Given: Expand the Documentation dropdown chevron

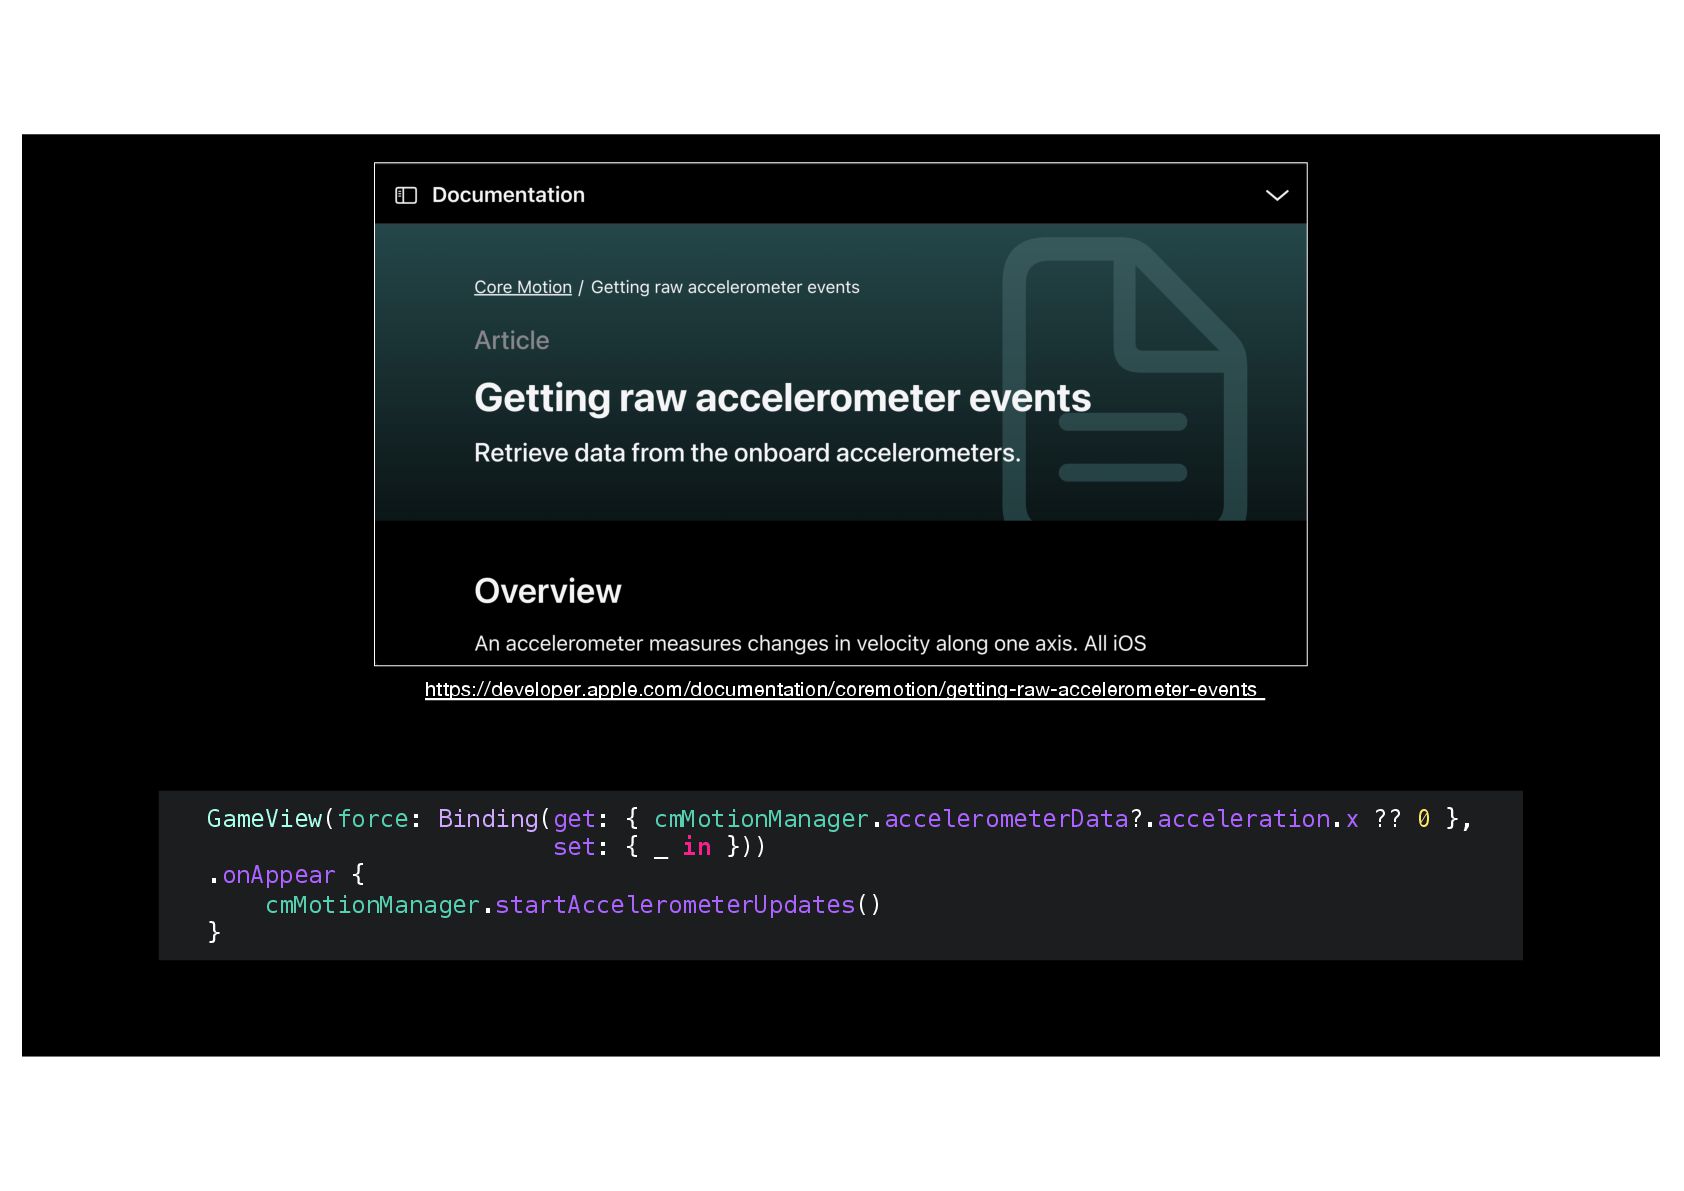Looking at the screenshot, I should click(1277, 195).
